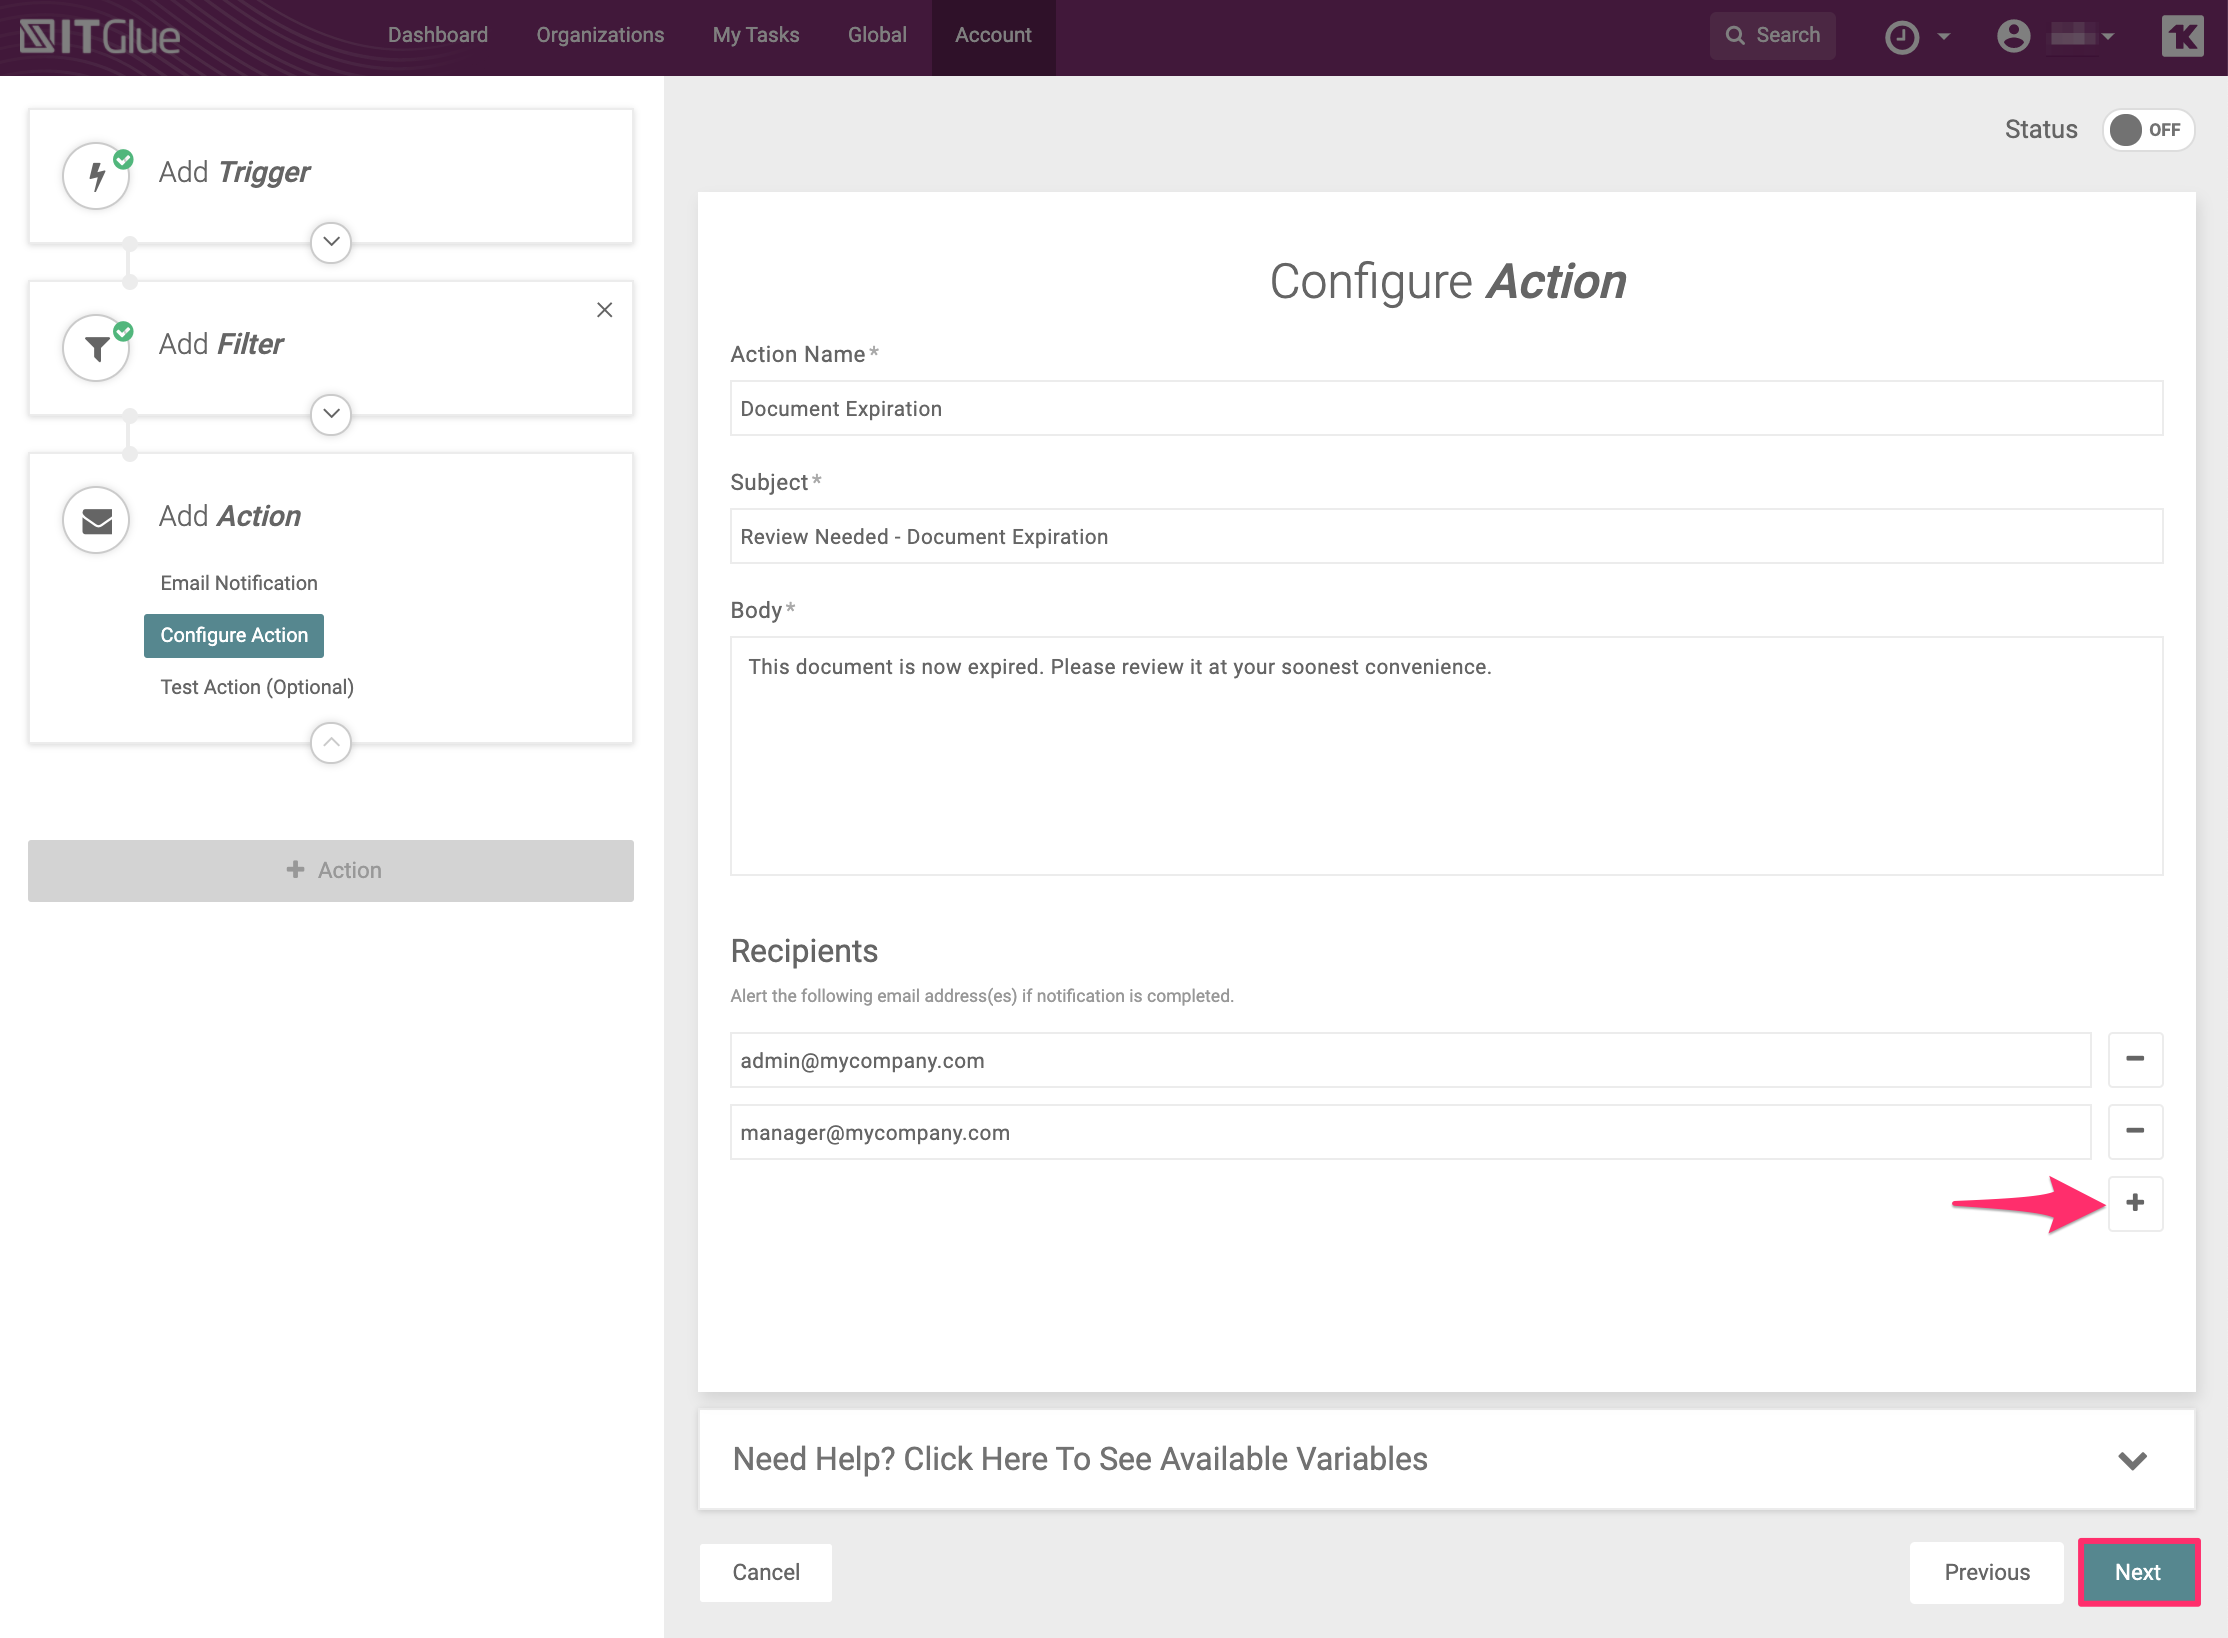Open the Organizations menu
2228x1638 pixels.
click(x=600, y=35)
